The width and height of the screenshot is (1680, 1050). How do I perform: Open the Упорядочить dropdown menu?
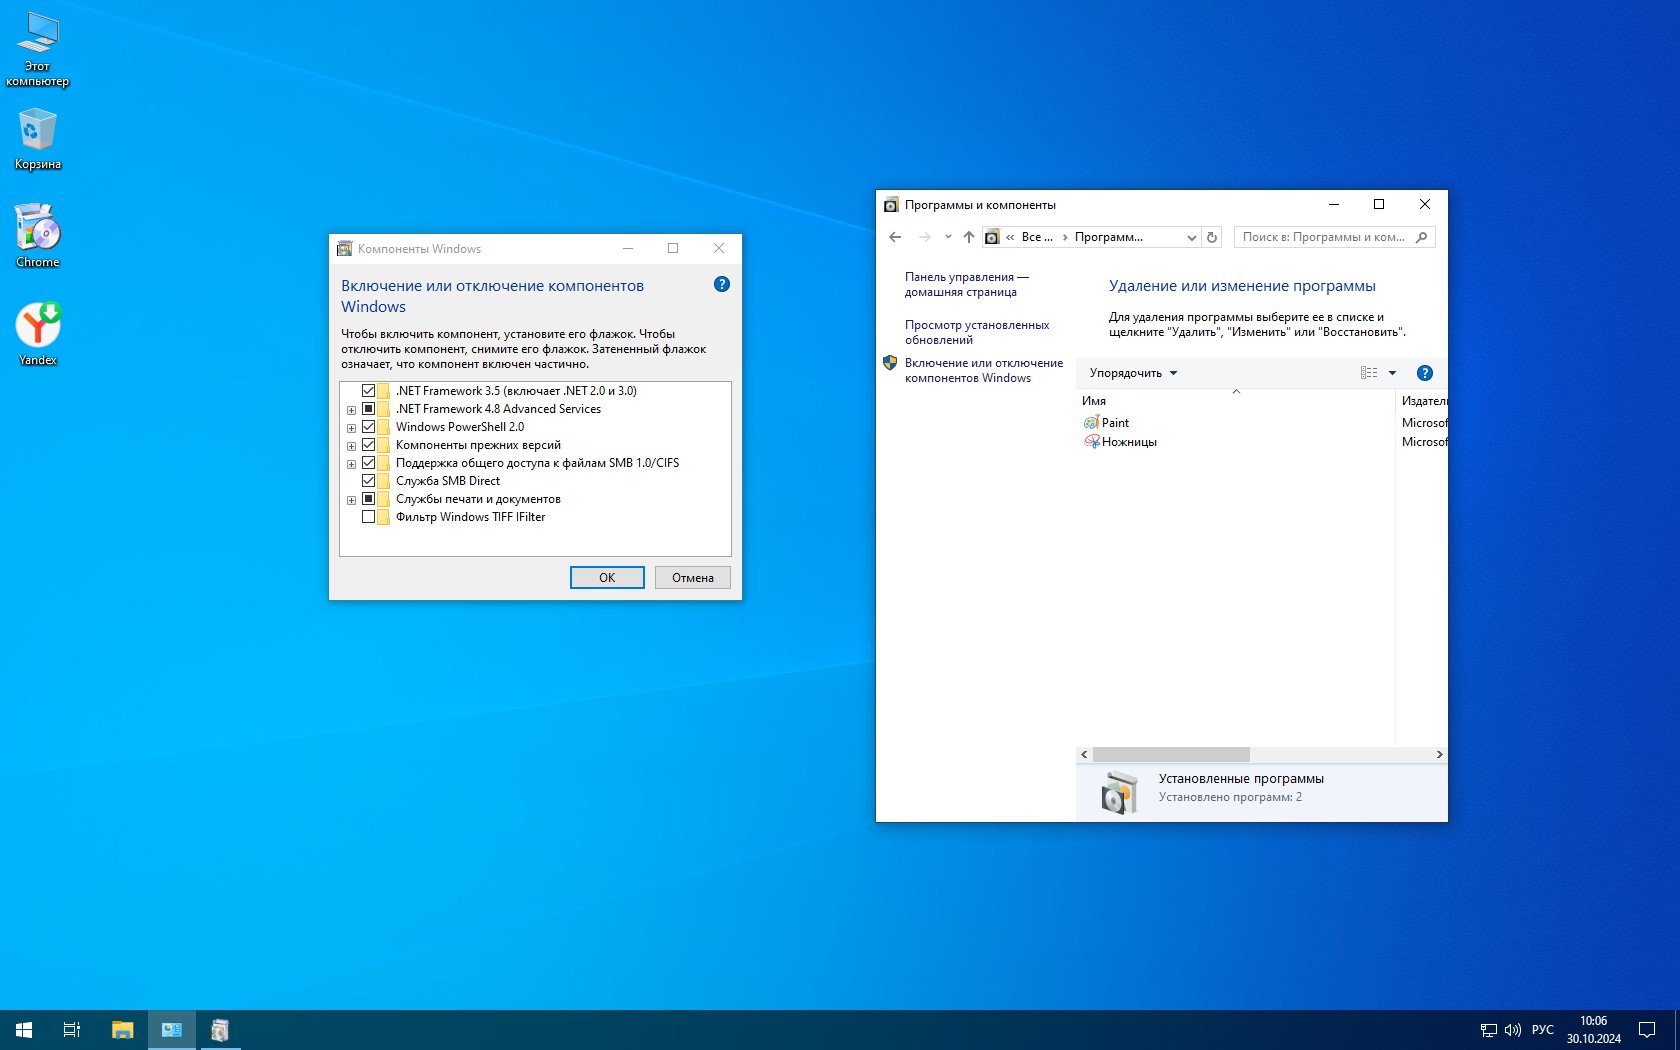(x=1133, y=373)
